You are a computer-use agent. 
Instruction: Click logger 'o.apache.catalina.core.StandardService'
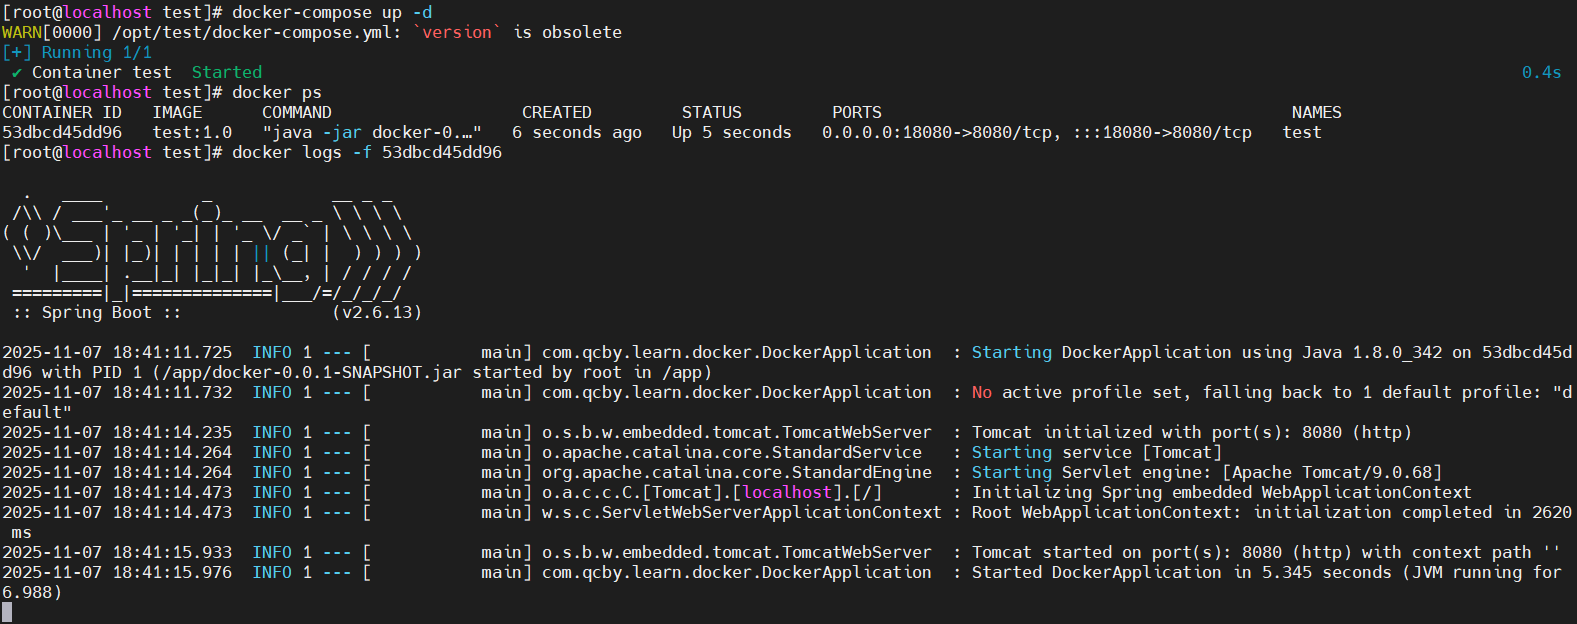(x=732, y=452)
